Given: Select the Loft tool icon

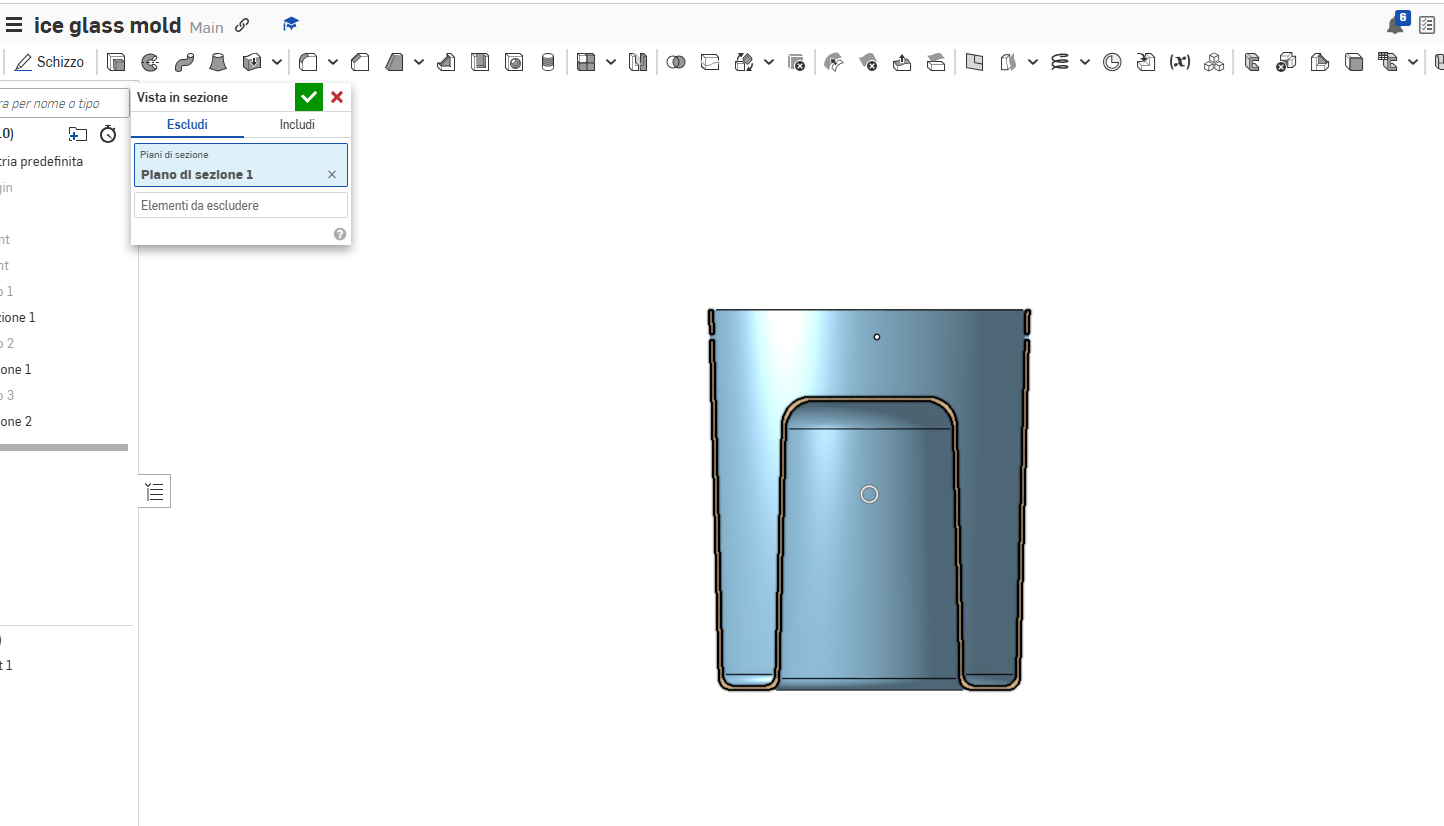Looking at the screenshot, I should pos(217,62).
